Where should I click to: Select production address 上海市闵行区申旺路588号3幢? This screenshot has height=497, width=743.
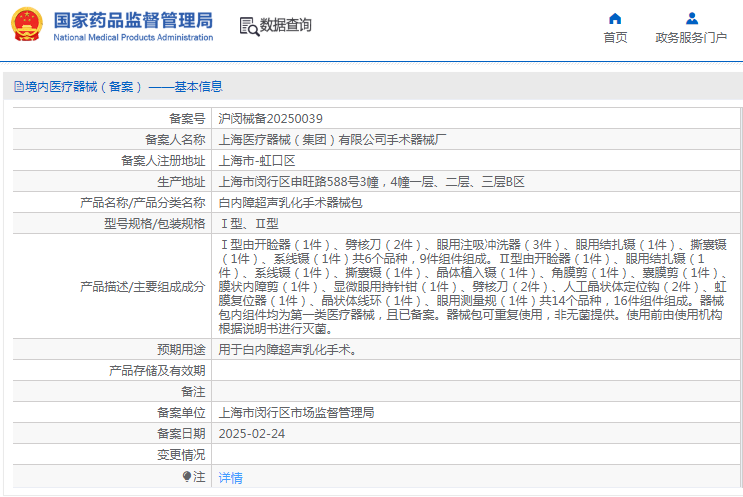(299, 182)
